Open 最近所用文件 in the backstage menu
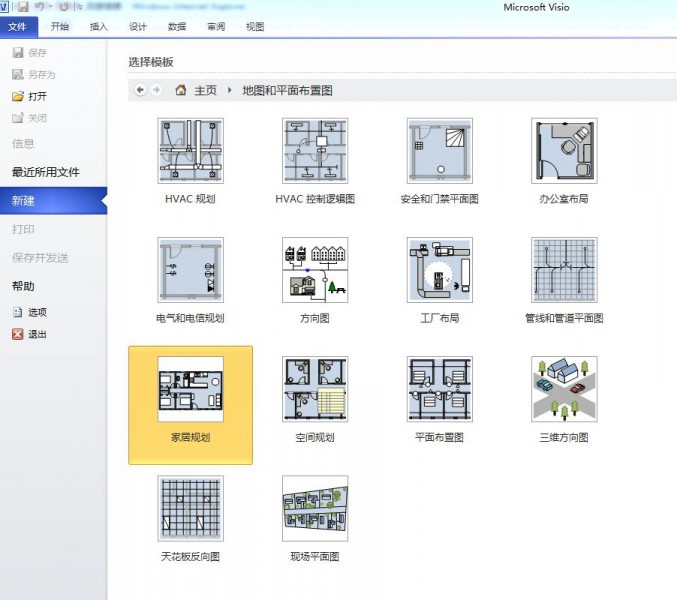This screenshot has height=600, width=677. coord(46,172)
